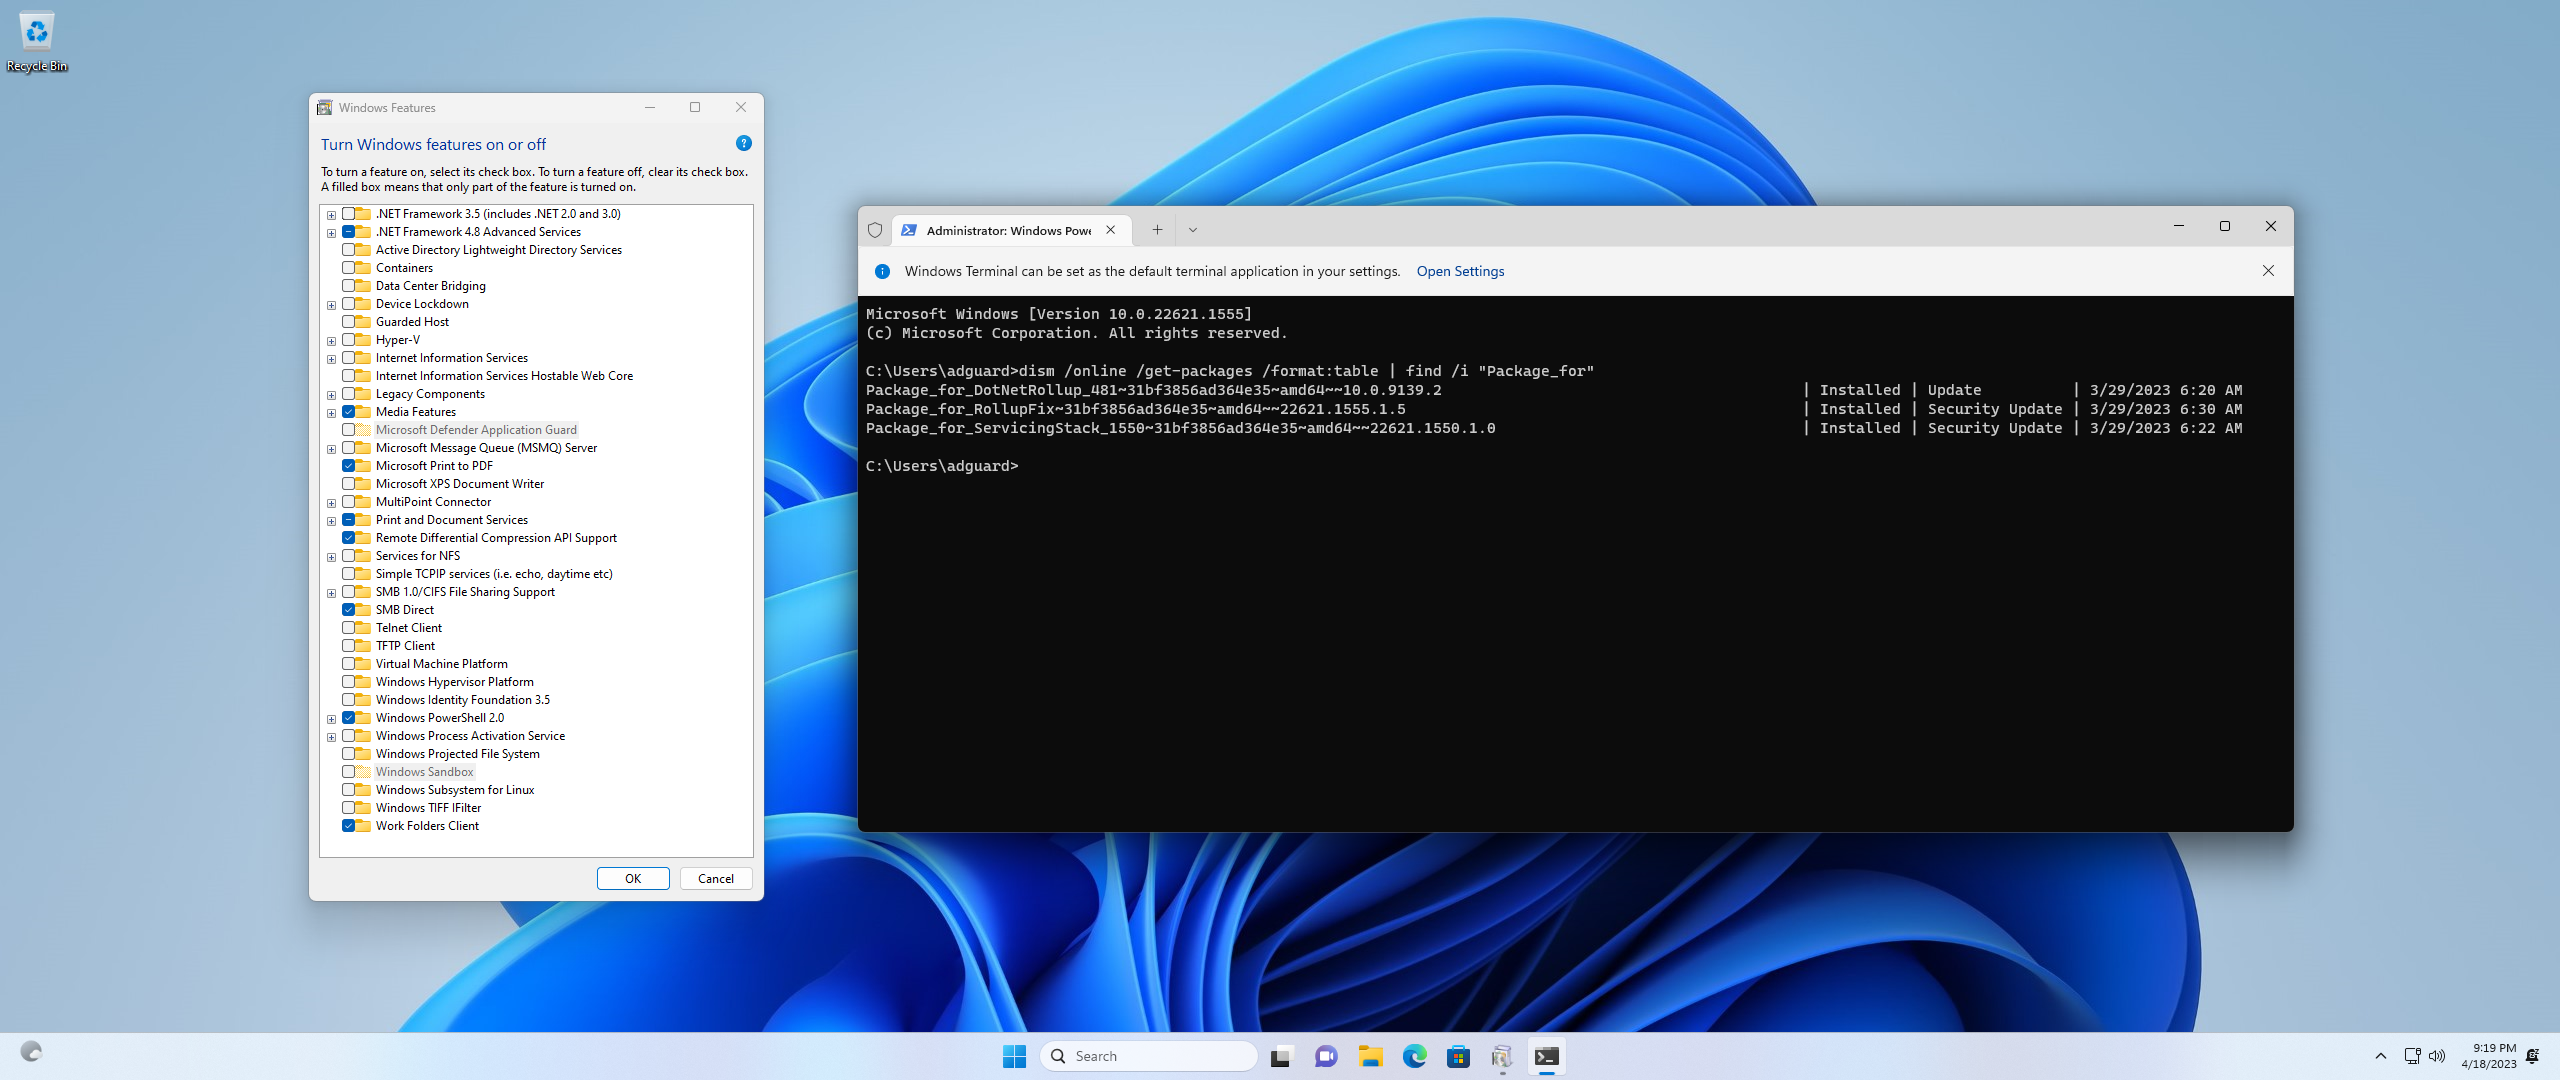Click Open Settings link in Terminal

(1458, 269)
